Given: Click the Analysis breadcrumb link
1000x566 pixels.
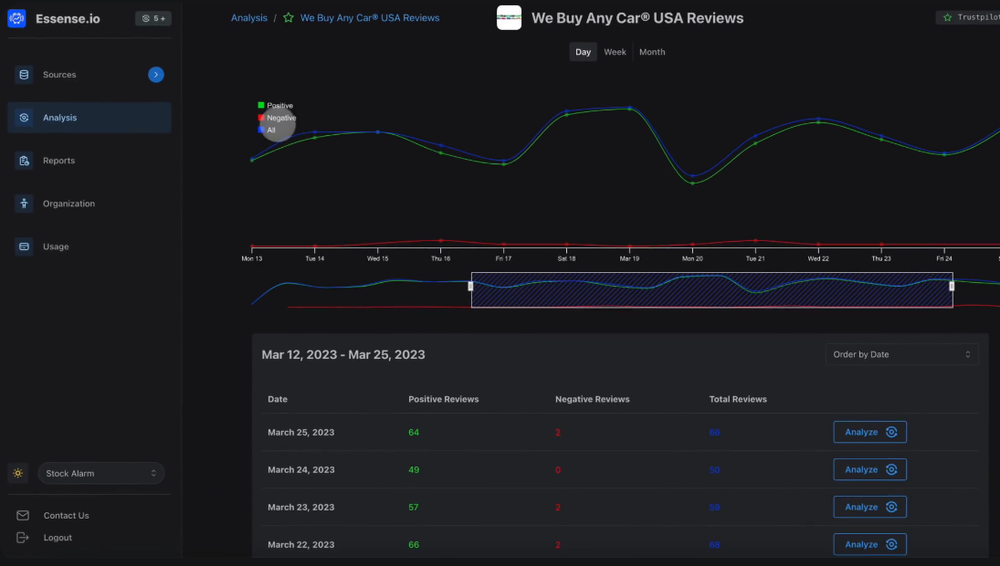Looking at the screenshot, I should tap(249, 18).
